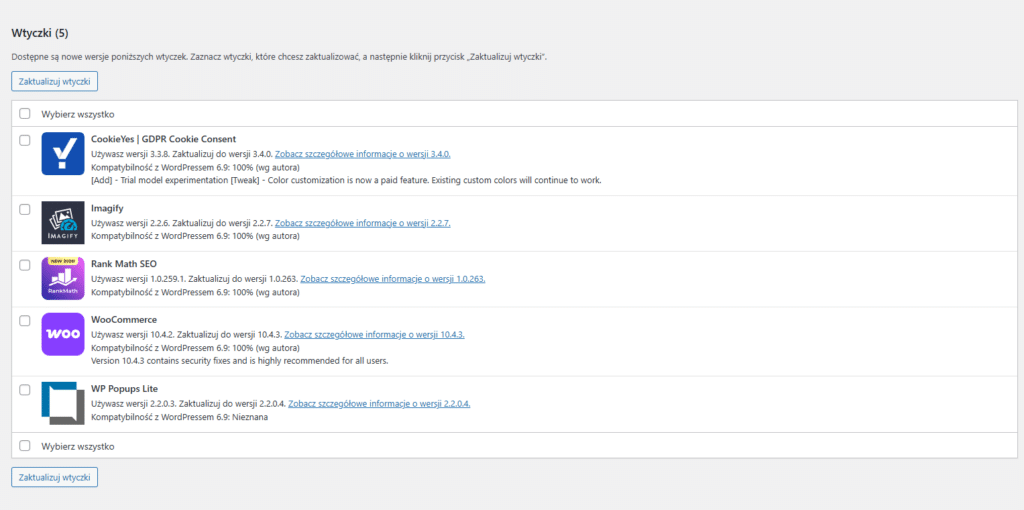Mark the WooCommerce checkbox for update
This screenshot has width=1024, height=510.
click(25, 320)
